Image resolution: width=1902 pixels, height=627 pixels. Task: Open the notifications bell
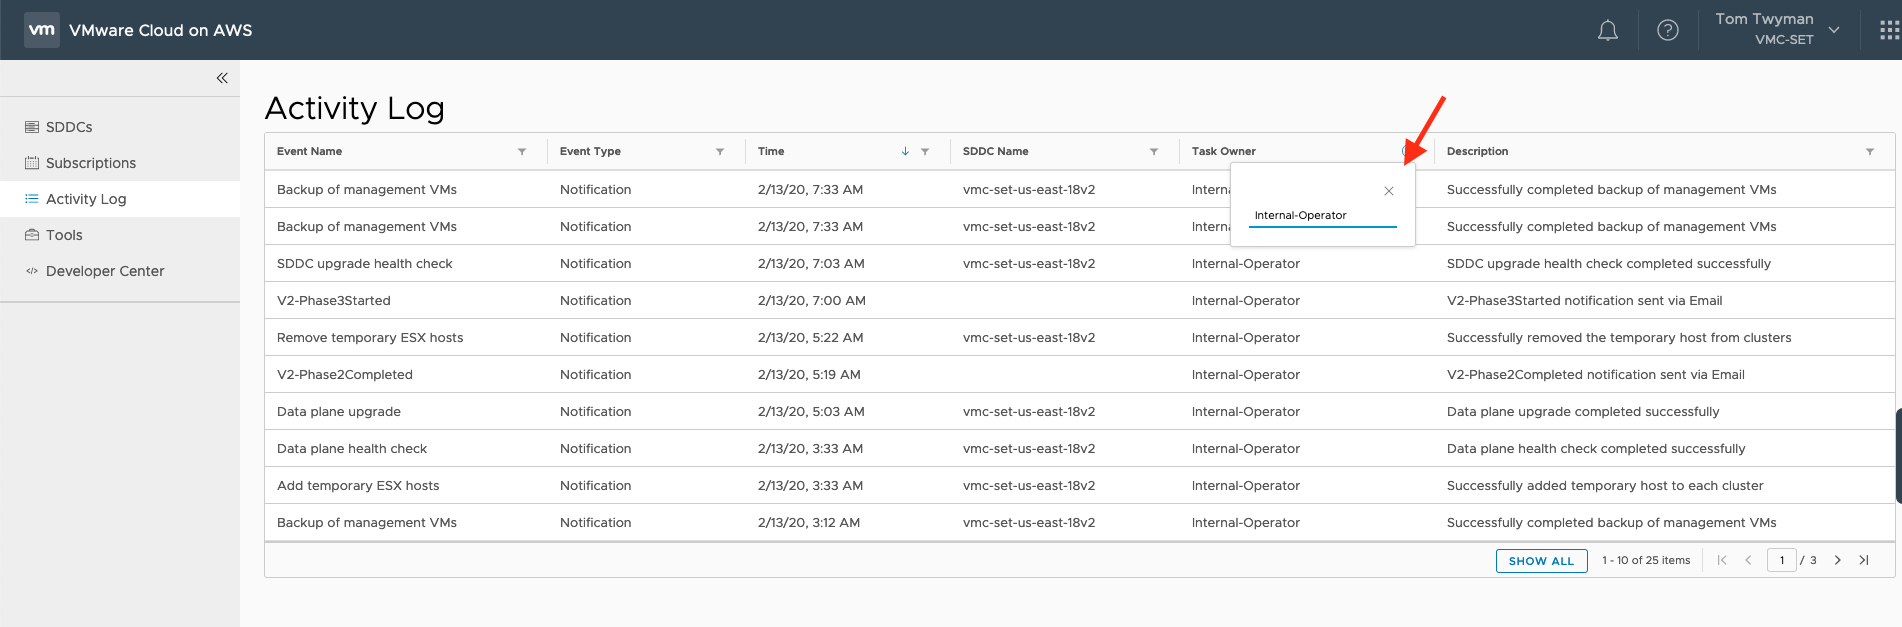pyautogui.click(x=1607, y=31)
